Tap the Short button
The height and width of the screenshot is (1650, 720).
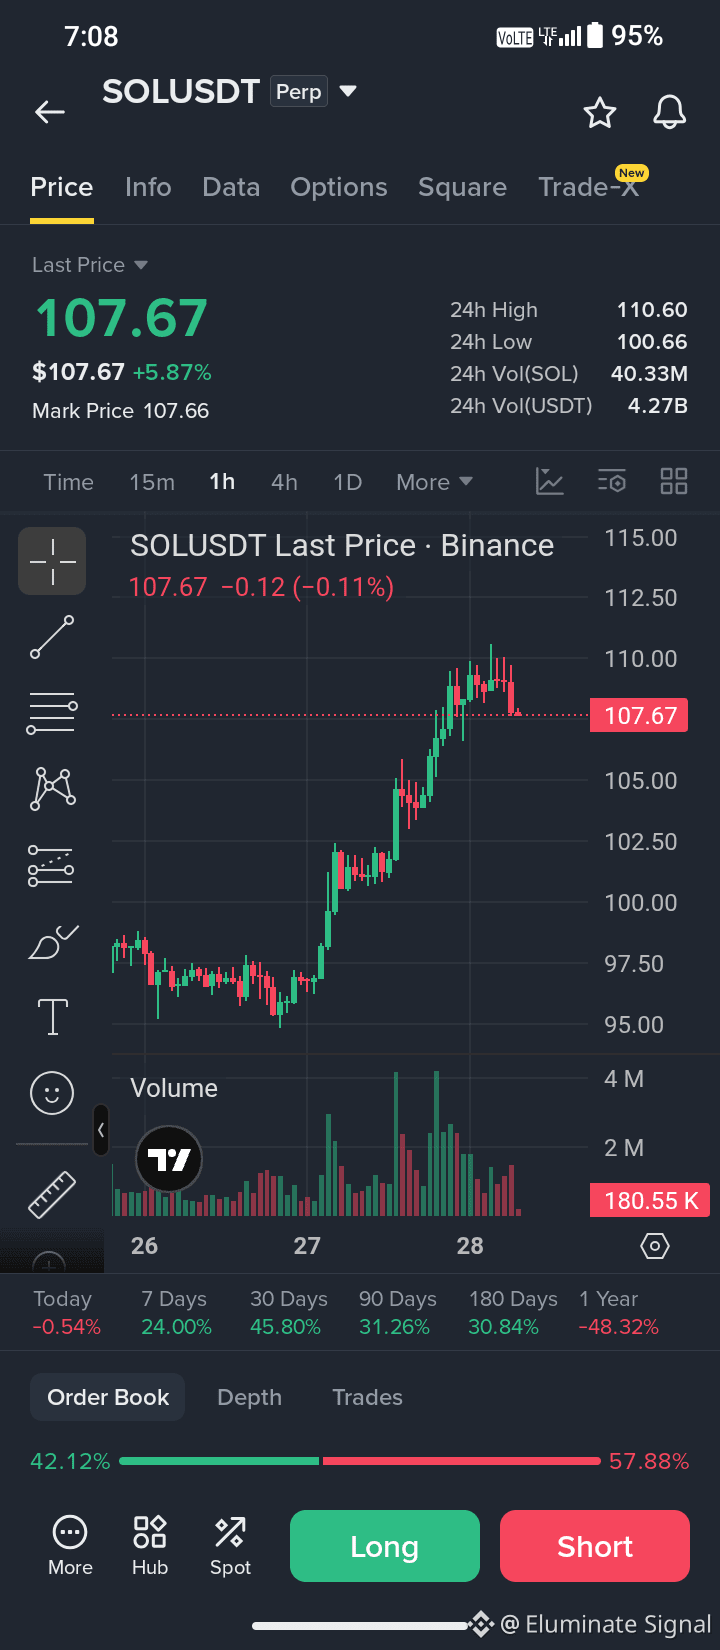[595, 1546]
